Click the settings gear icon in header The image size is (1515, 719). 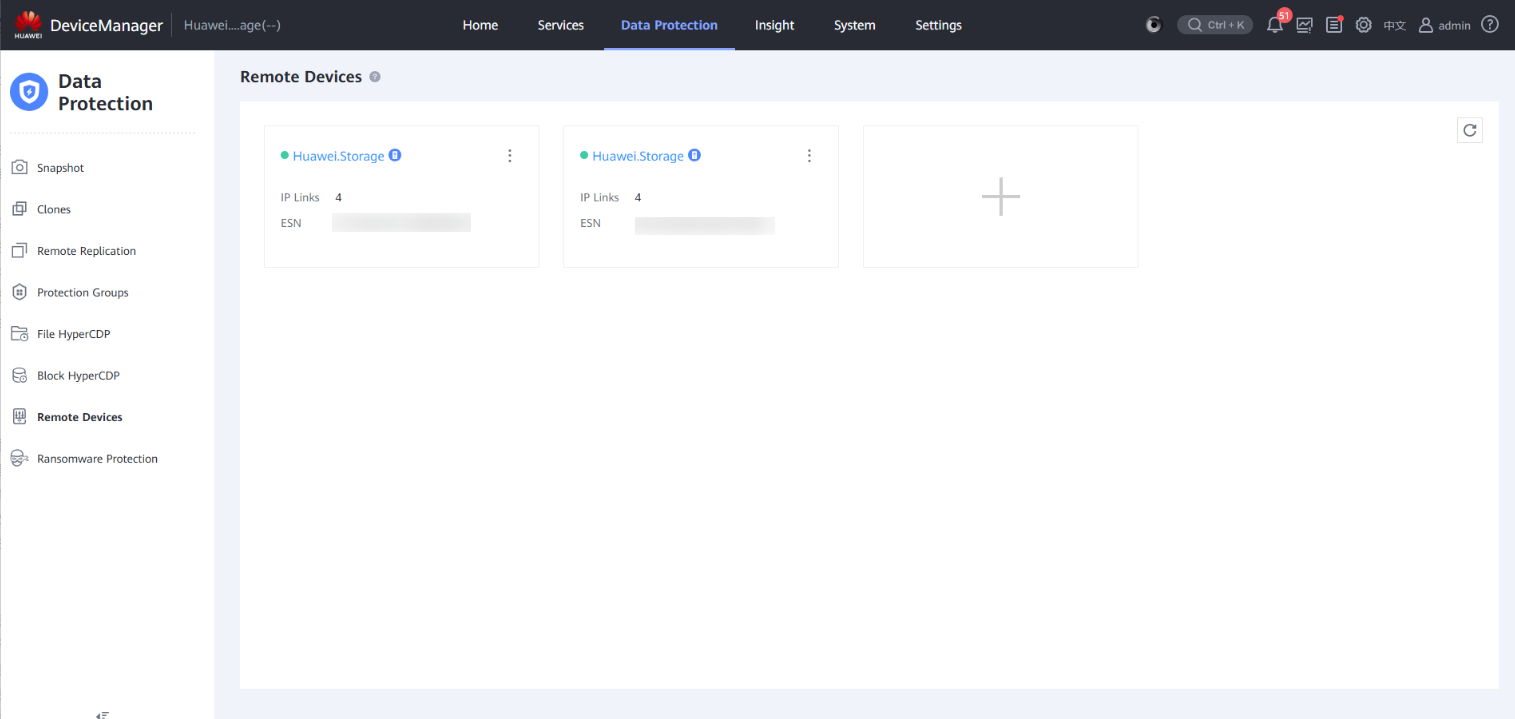1363,26
